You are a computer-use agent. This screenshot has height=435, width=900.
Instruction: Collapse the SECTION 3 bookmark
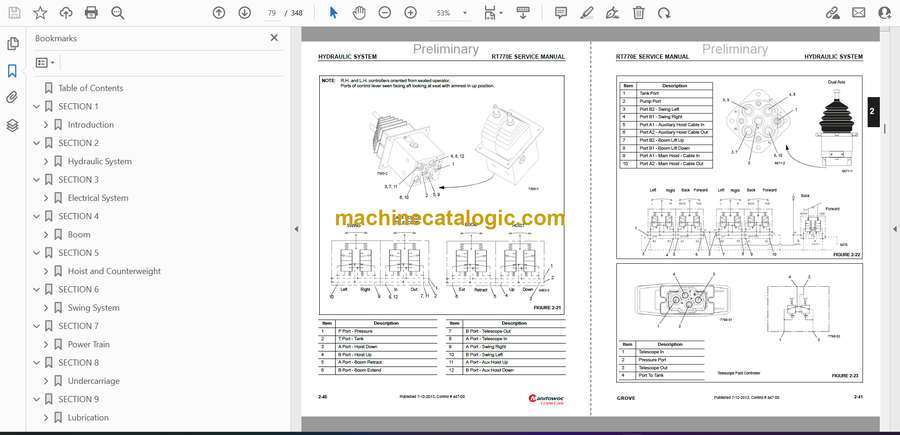tap(37, 180)
